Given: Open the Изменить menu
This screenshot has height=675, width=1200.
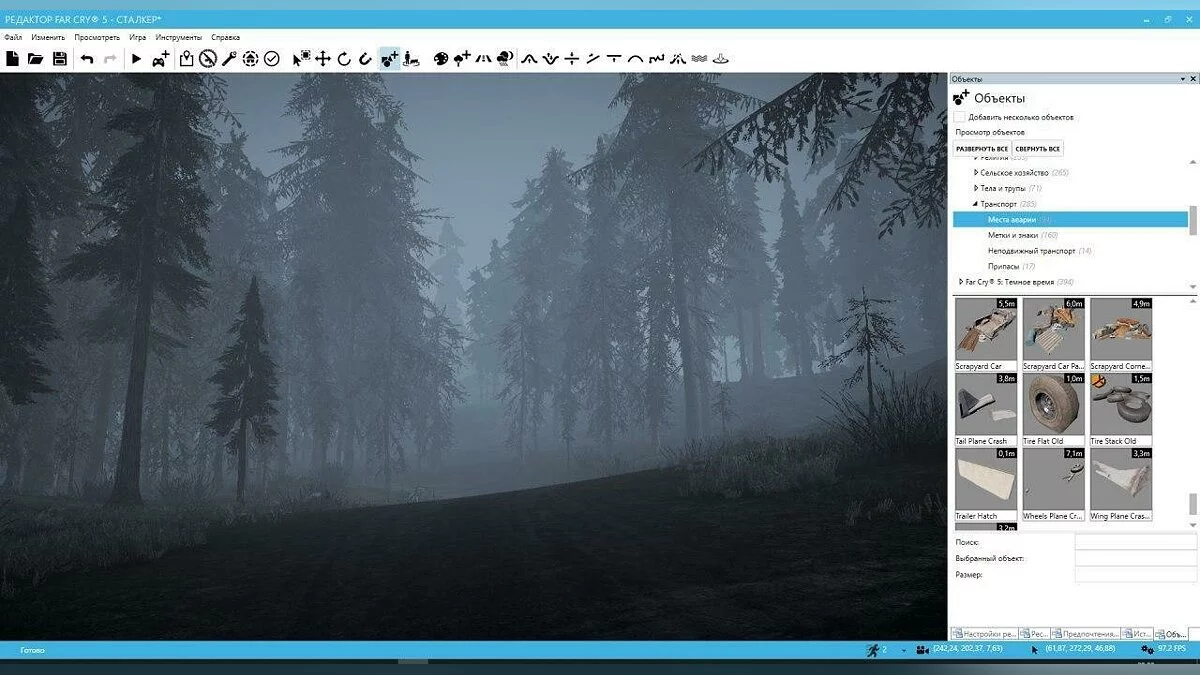Looking at the screenshot, I should (48, 37).
